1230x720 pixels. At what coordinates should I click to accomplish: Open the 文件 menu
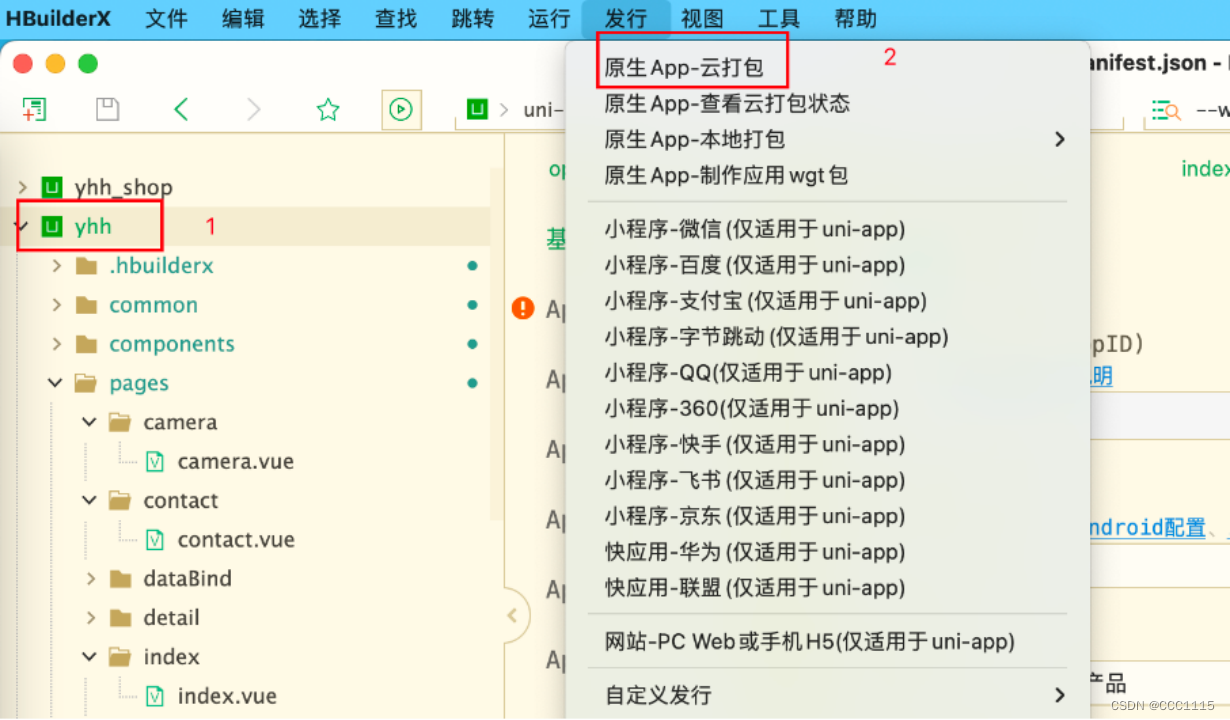pos(166,18)
